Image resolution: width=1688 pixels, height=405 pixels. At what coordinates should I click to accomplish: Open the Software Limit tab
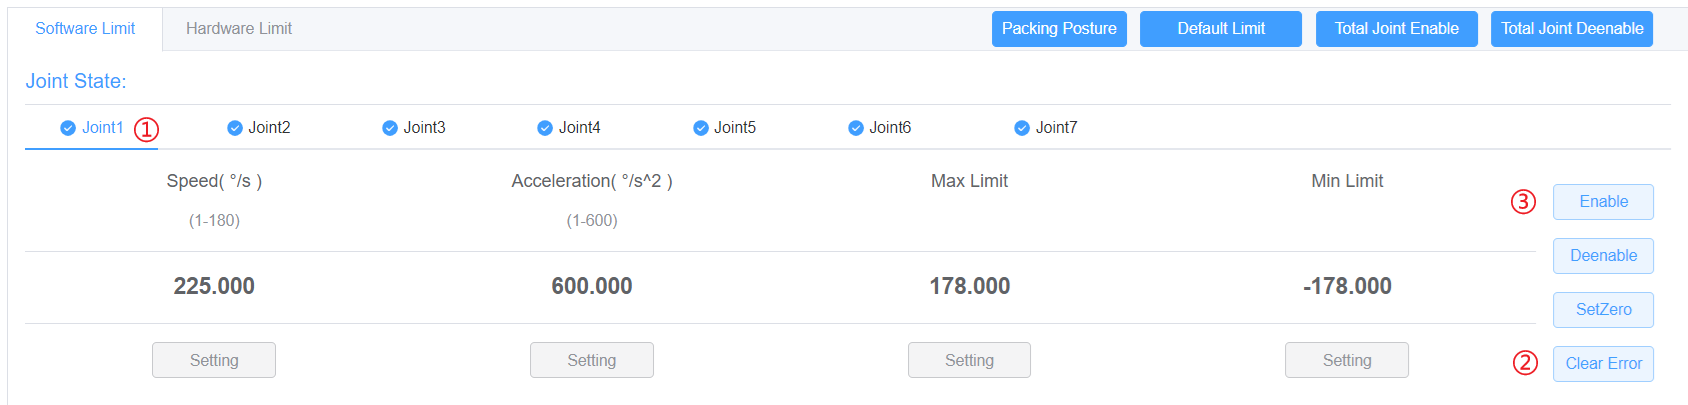tap(85, 29)
